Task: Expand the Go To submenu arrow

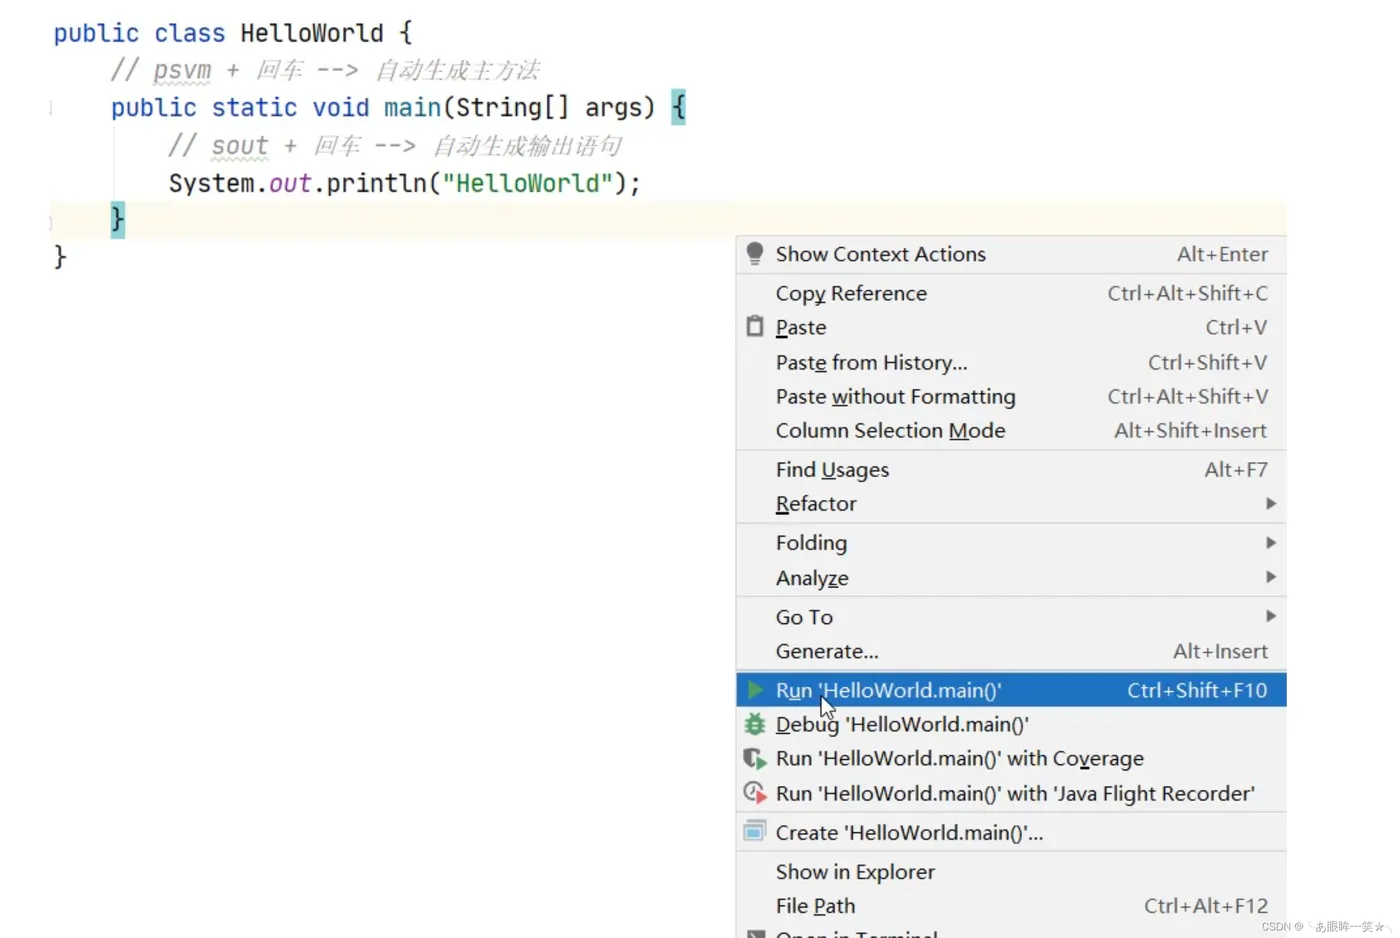Action: click(1271, 616)
